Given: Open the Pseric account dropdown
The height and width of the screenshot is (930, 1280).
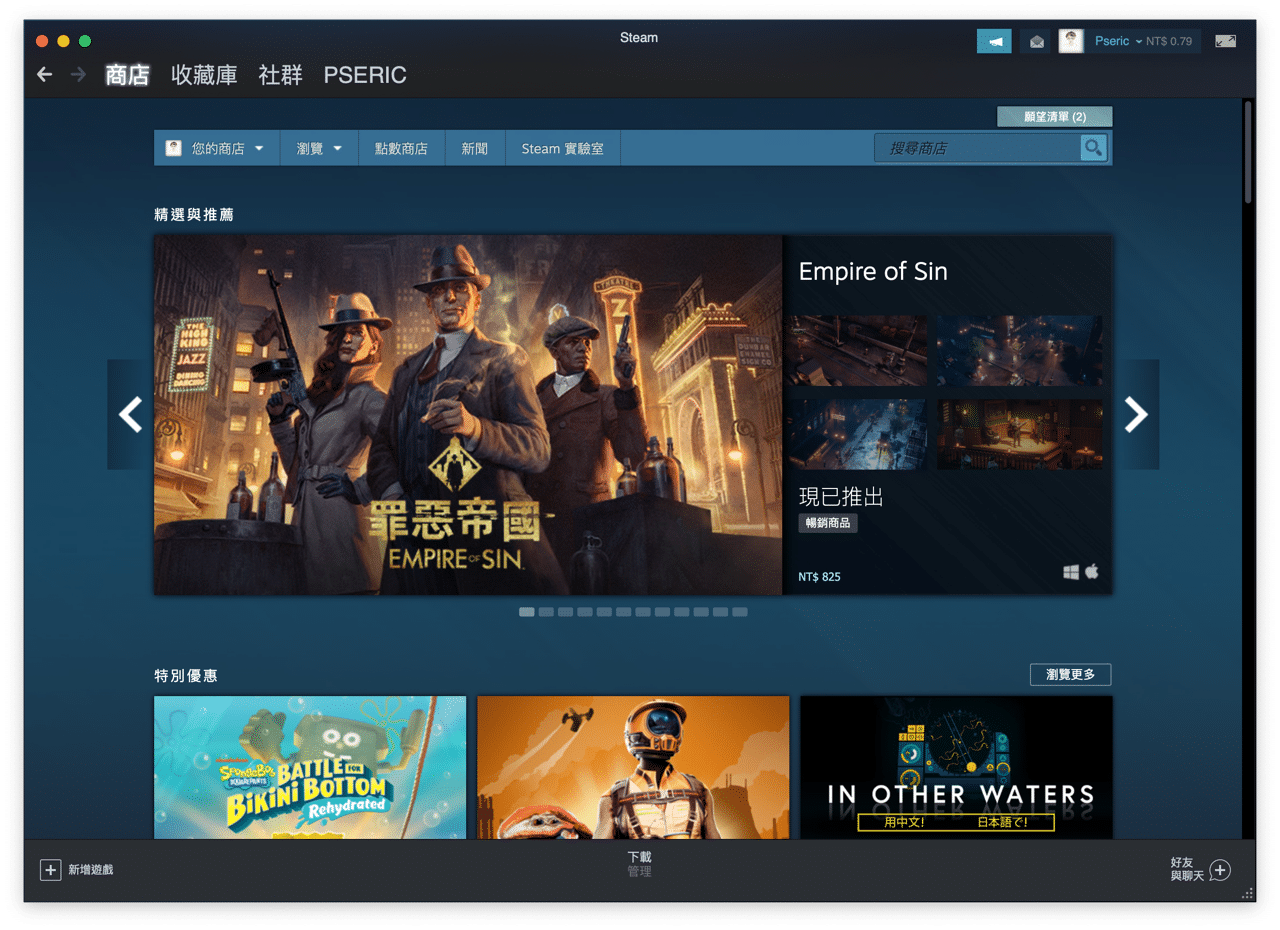Looking at the screenshot, I should pyautogui.click(x=1118, y=41).
